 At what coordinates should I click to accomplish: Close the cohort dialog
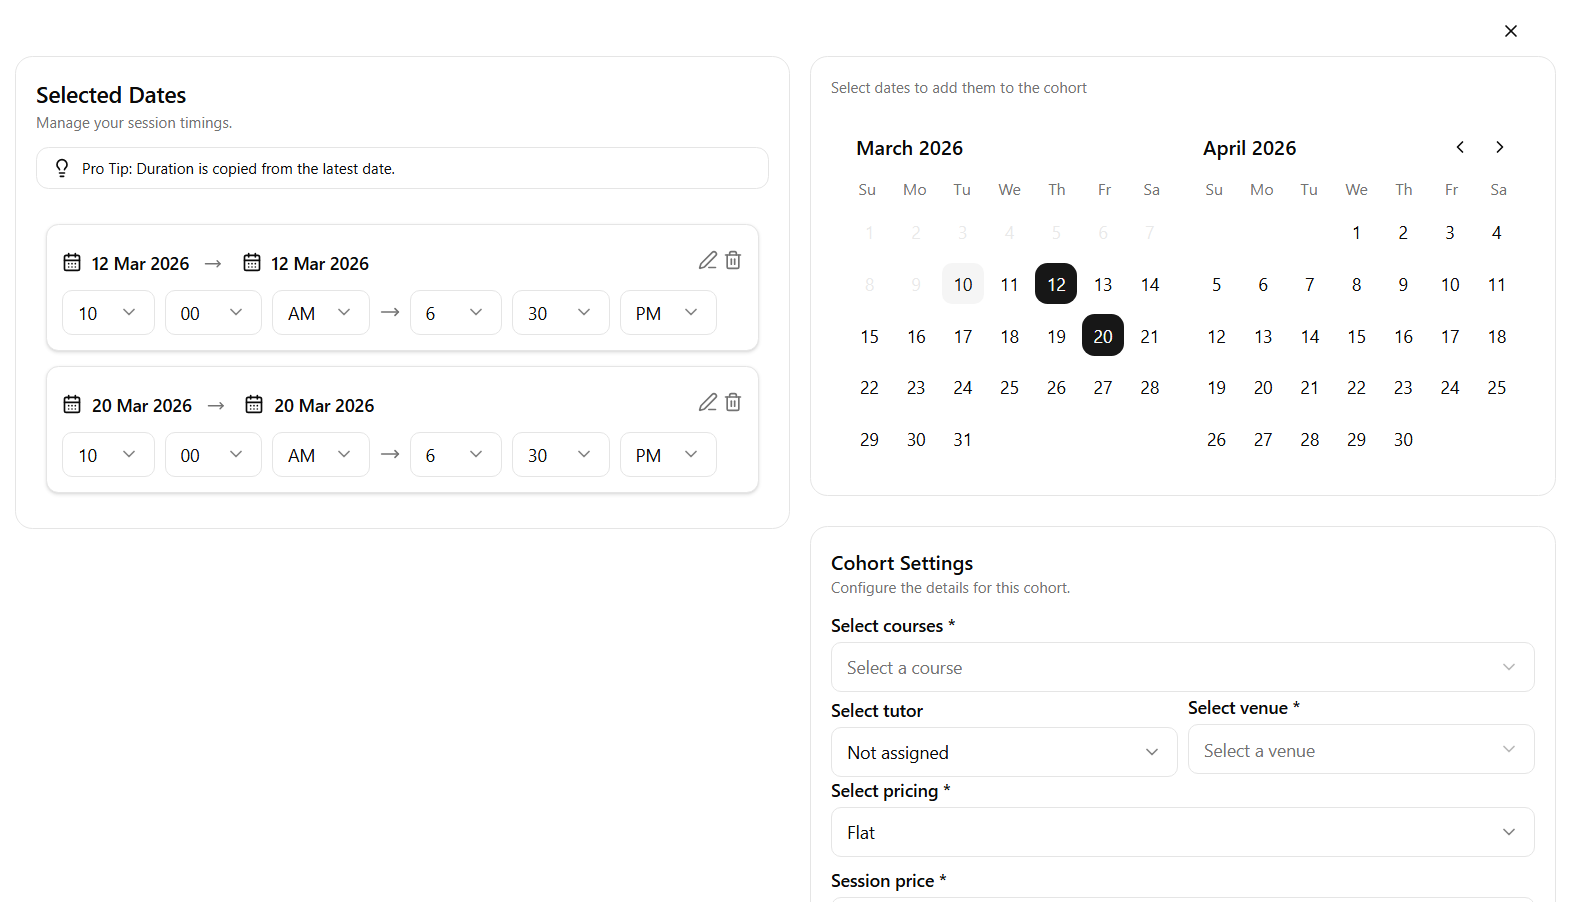1510,31
